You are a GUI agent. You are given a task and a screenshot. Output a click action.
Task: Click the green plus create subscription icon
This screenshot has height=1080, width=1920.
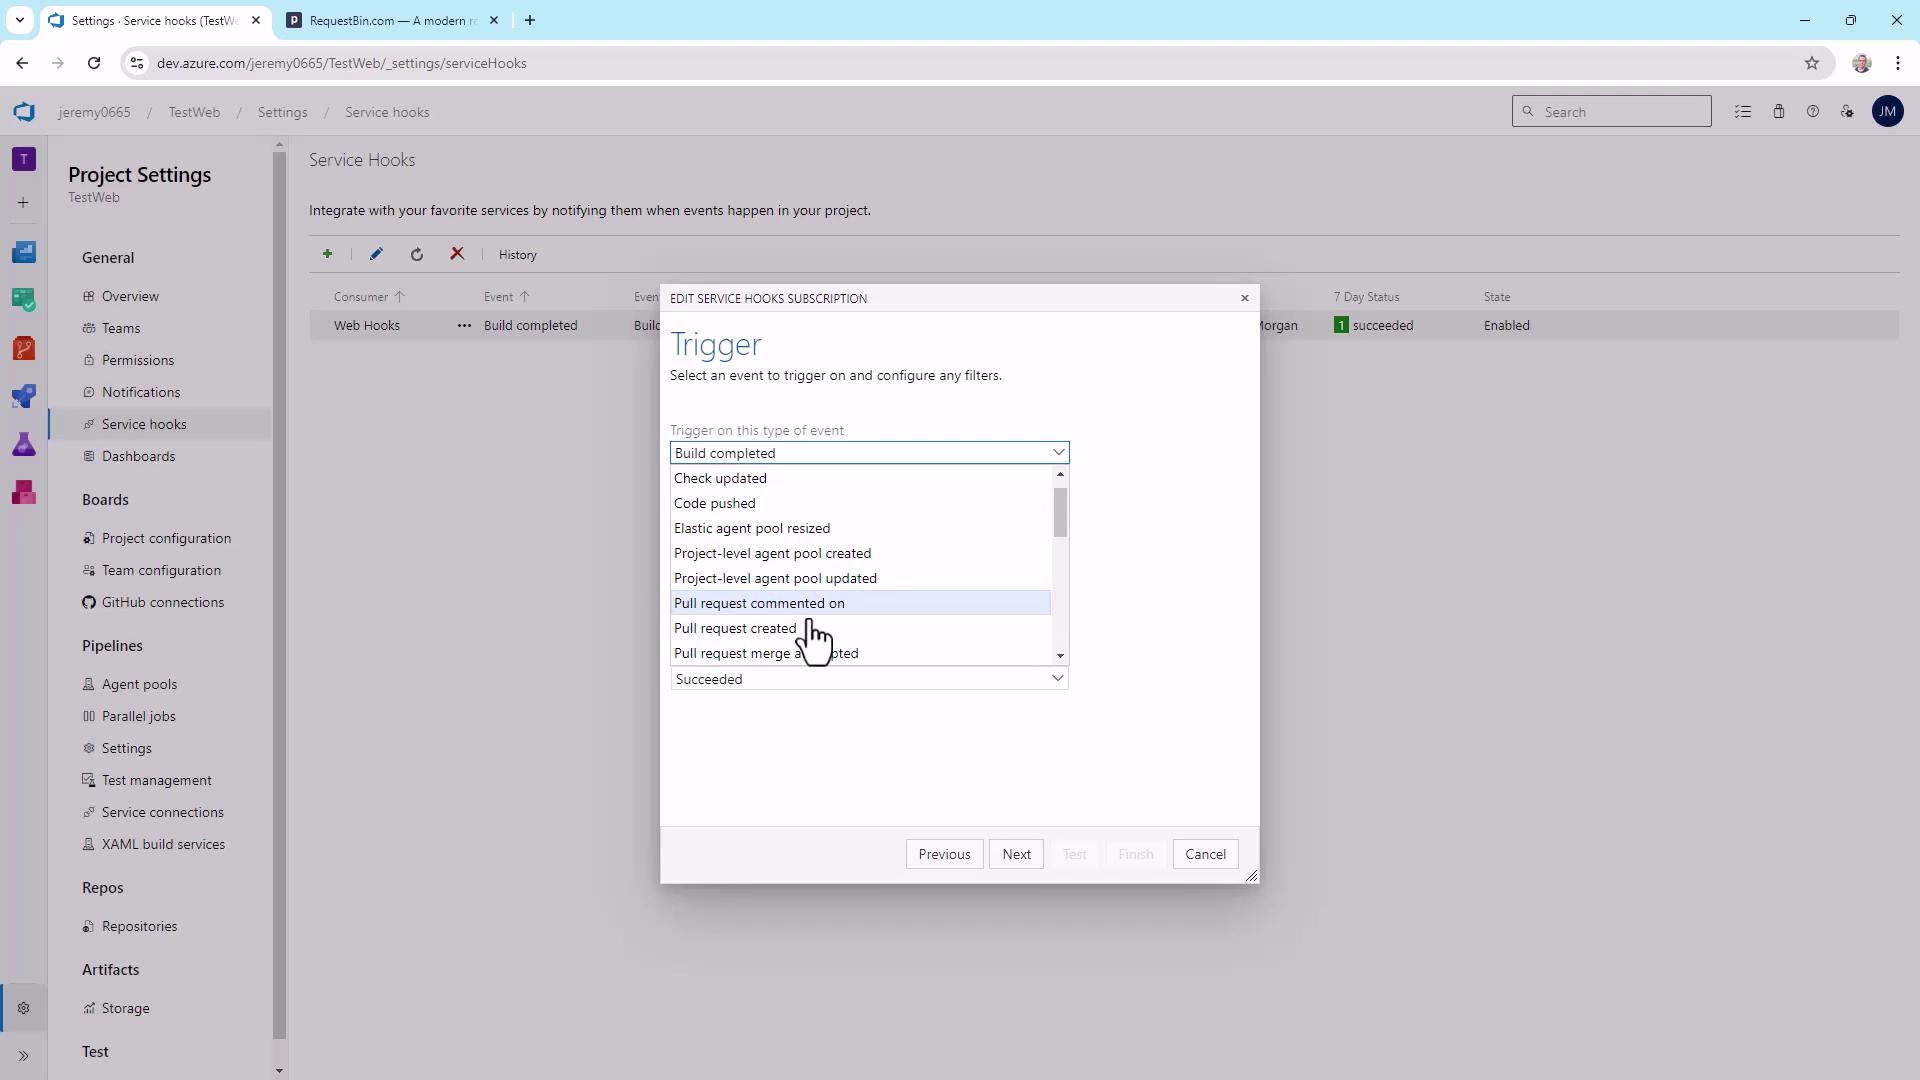[x=327, y=254]
